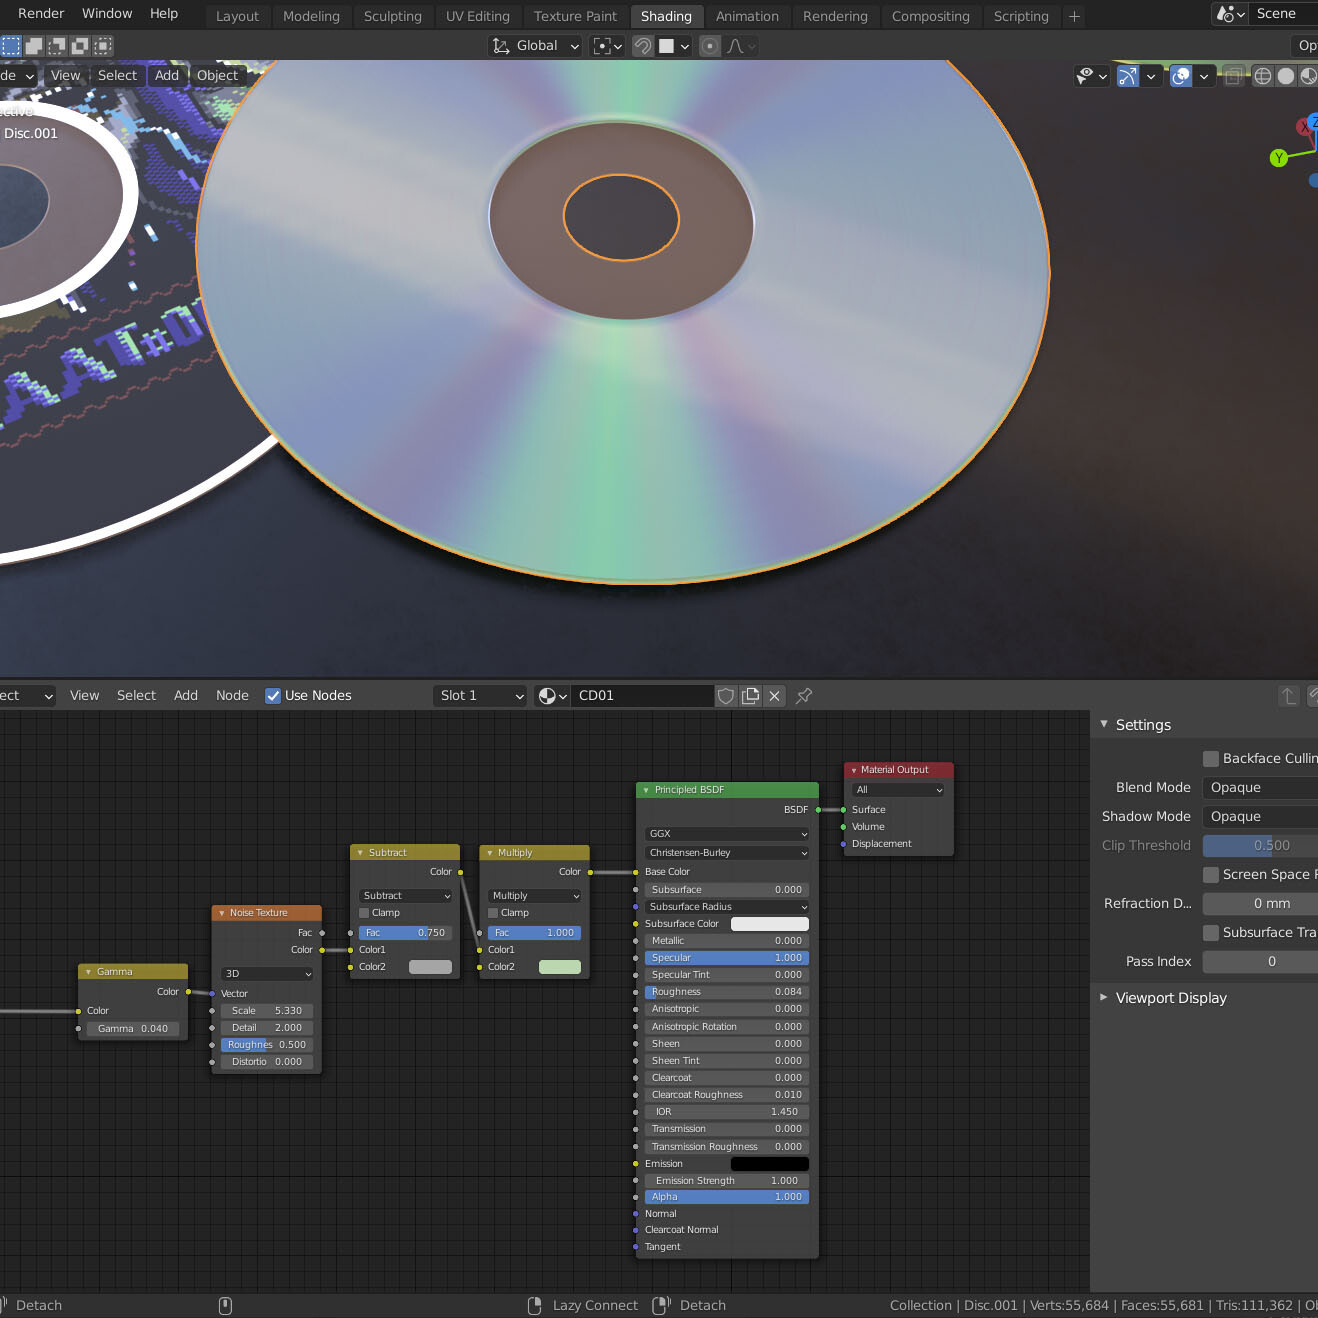Enable Clamp on the Subtract node

click(x=365, y=913)
